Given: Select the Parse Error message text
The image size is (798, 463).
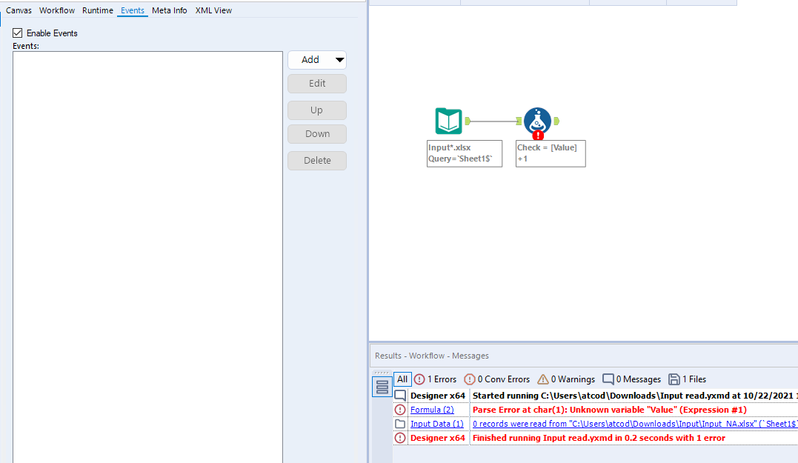Looking at the screenshot, I should click(x=610, y=410).
